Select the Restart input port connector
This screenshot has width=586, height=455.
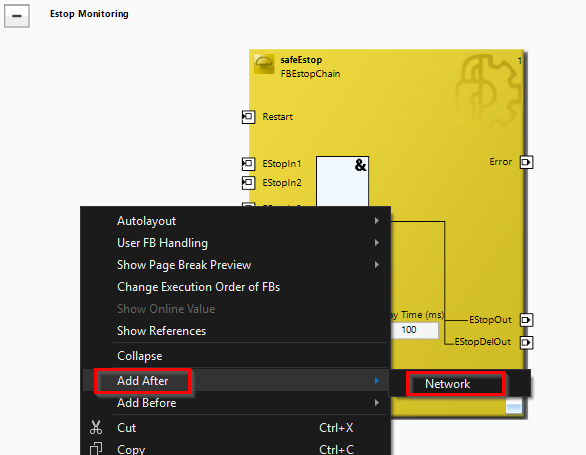[x=249, y=117]
